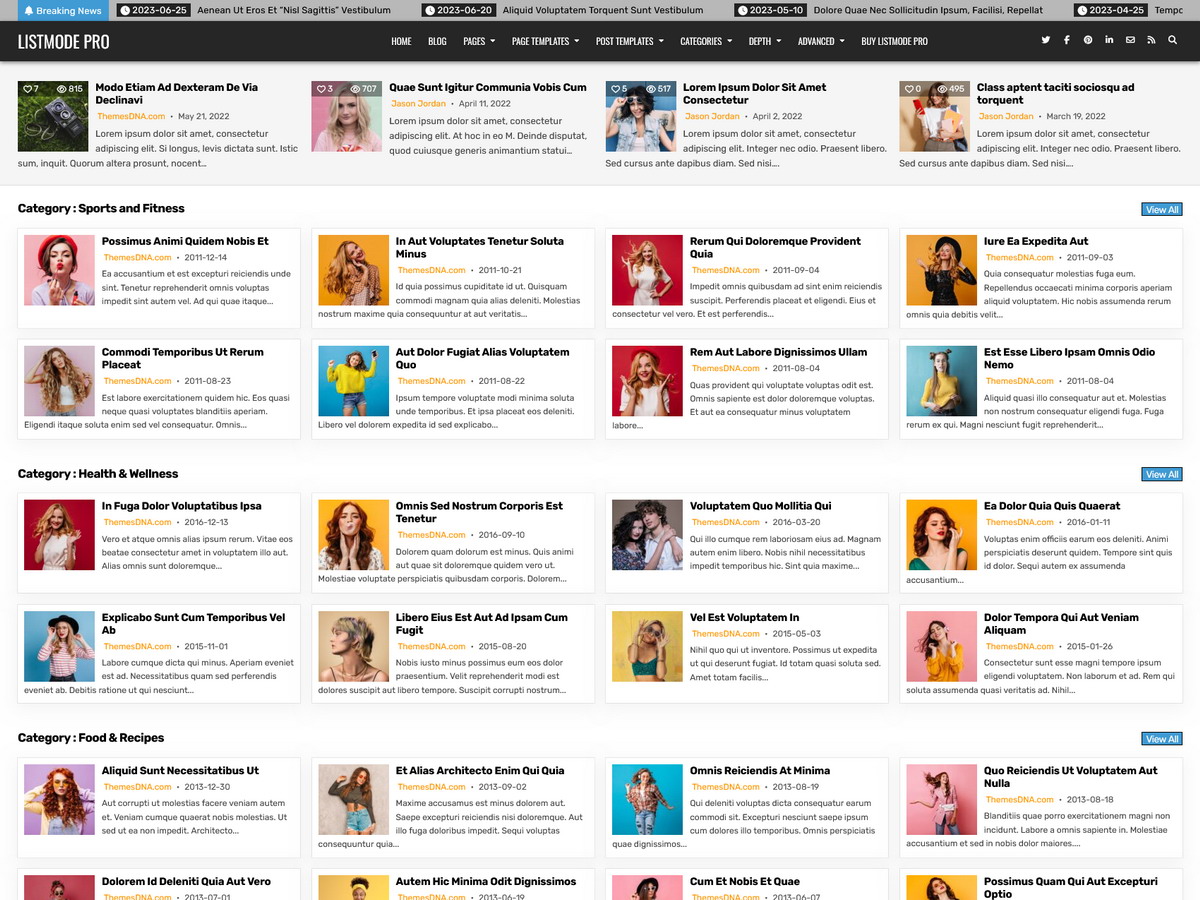The width and height of the screenshot is (1200, 900).
Task: Click the eye views icon showing 707
Action: (356, 89)
